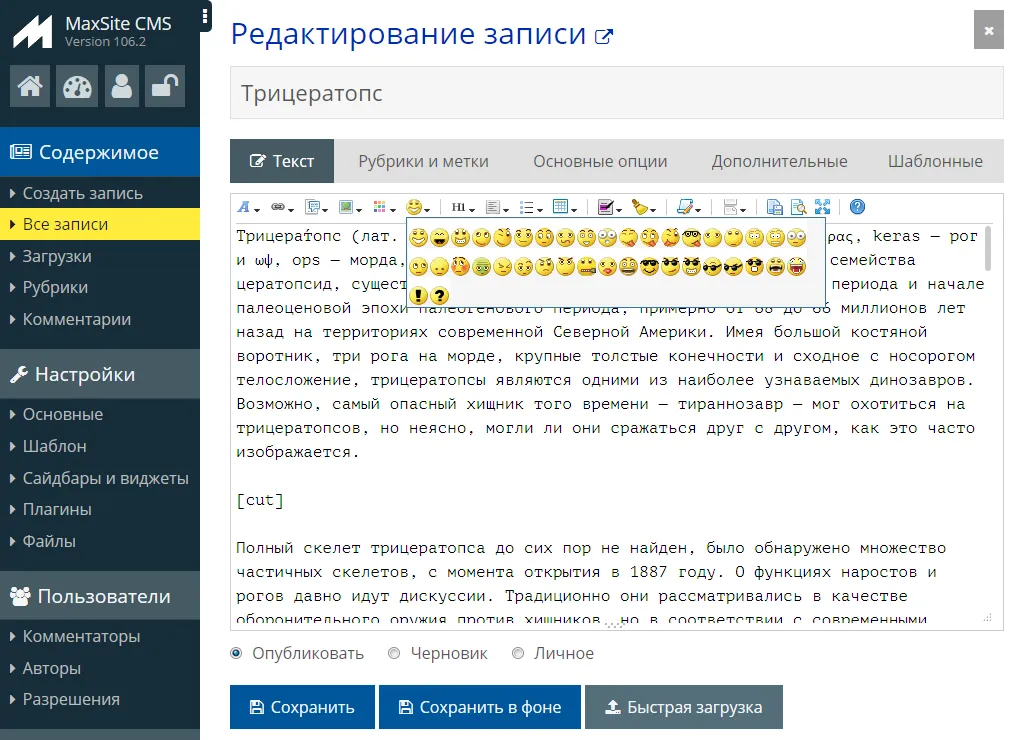1012x740 pixels.
Task: Open the post in new window icon
Action: (604, 37)
